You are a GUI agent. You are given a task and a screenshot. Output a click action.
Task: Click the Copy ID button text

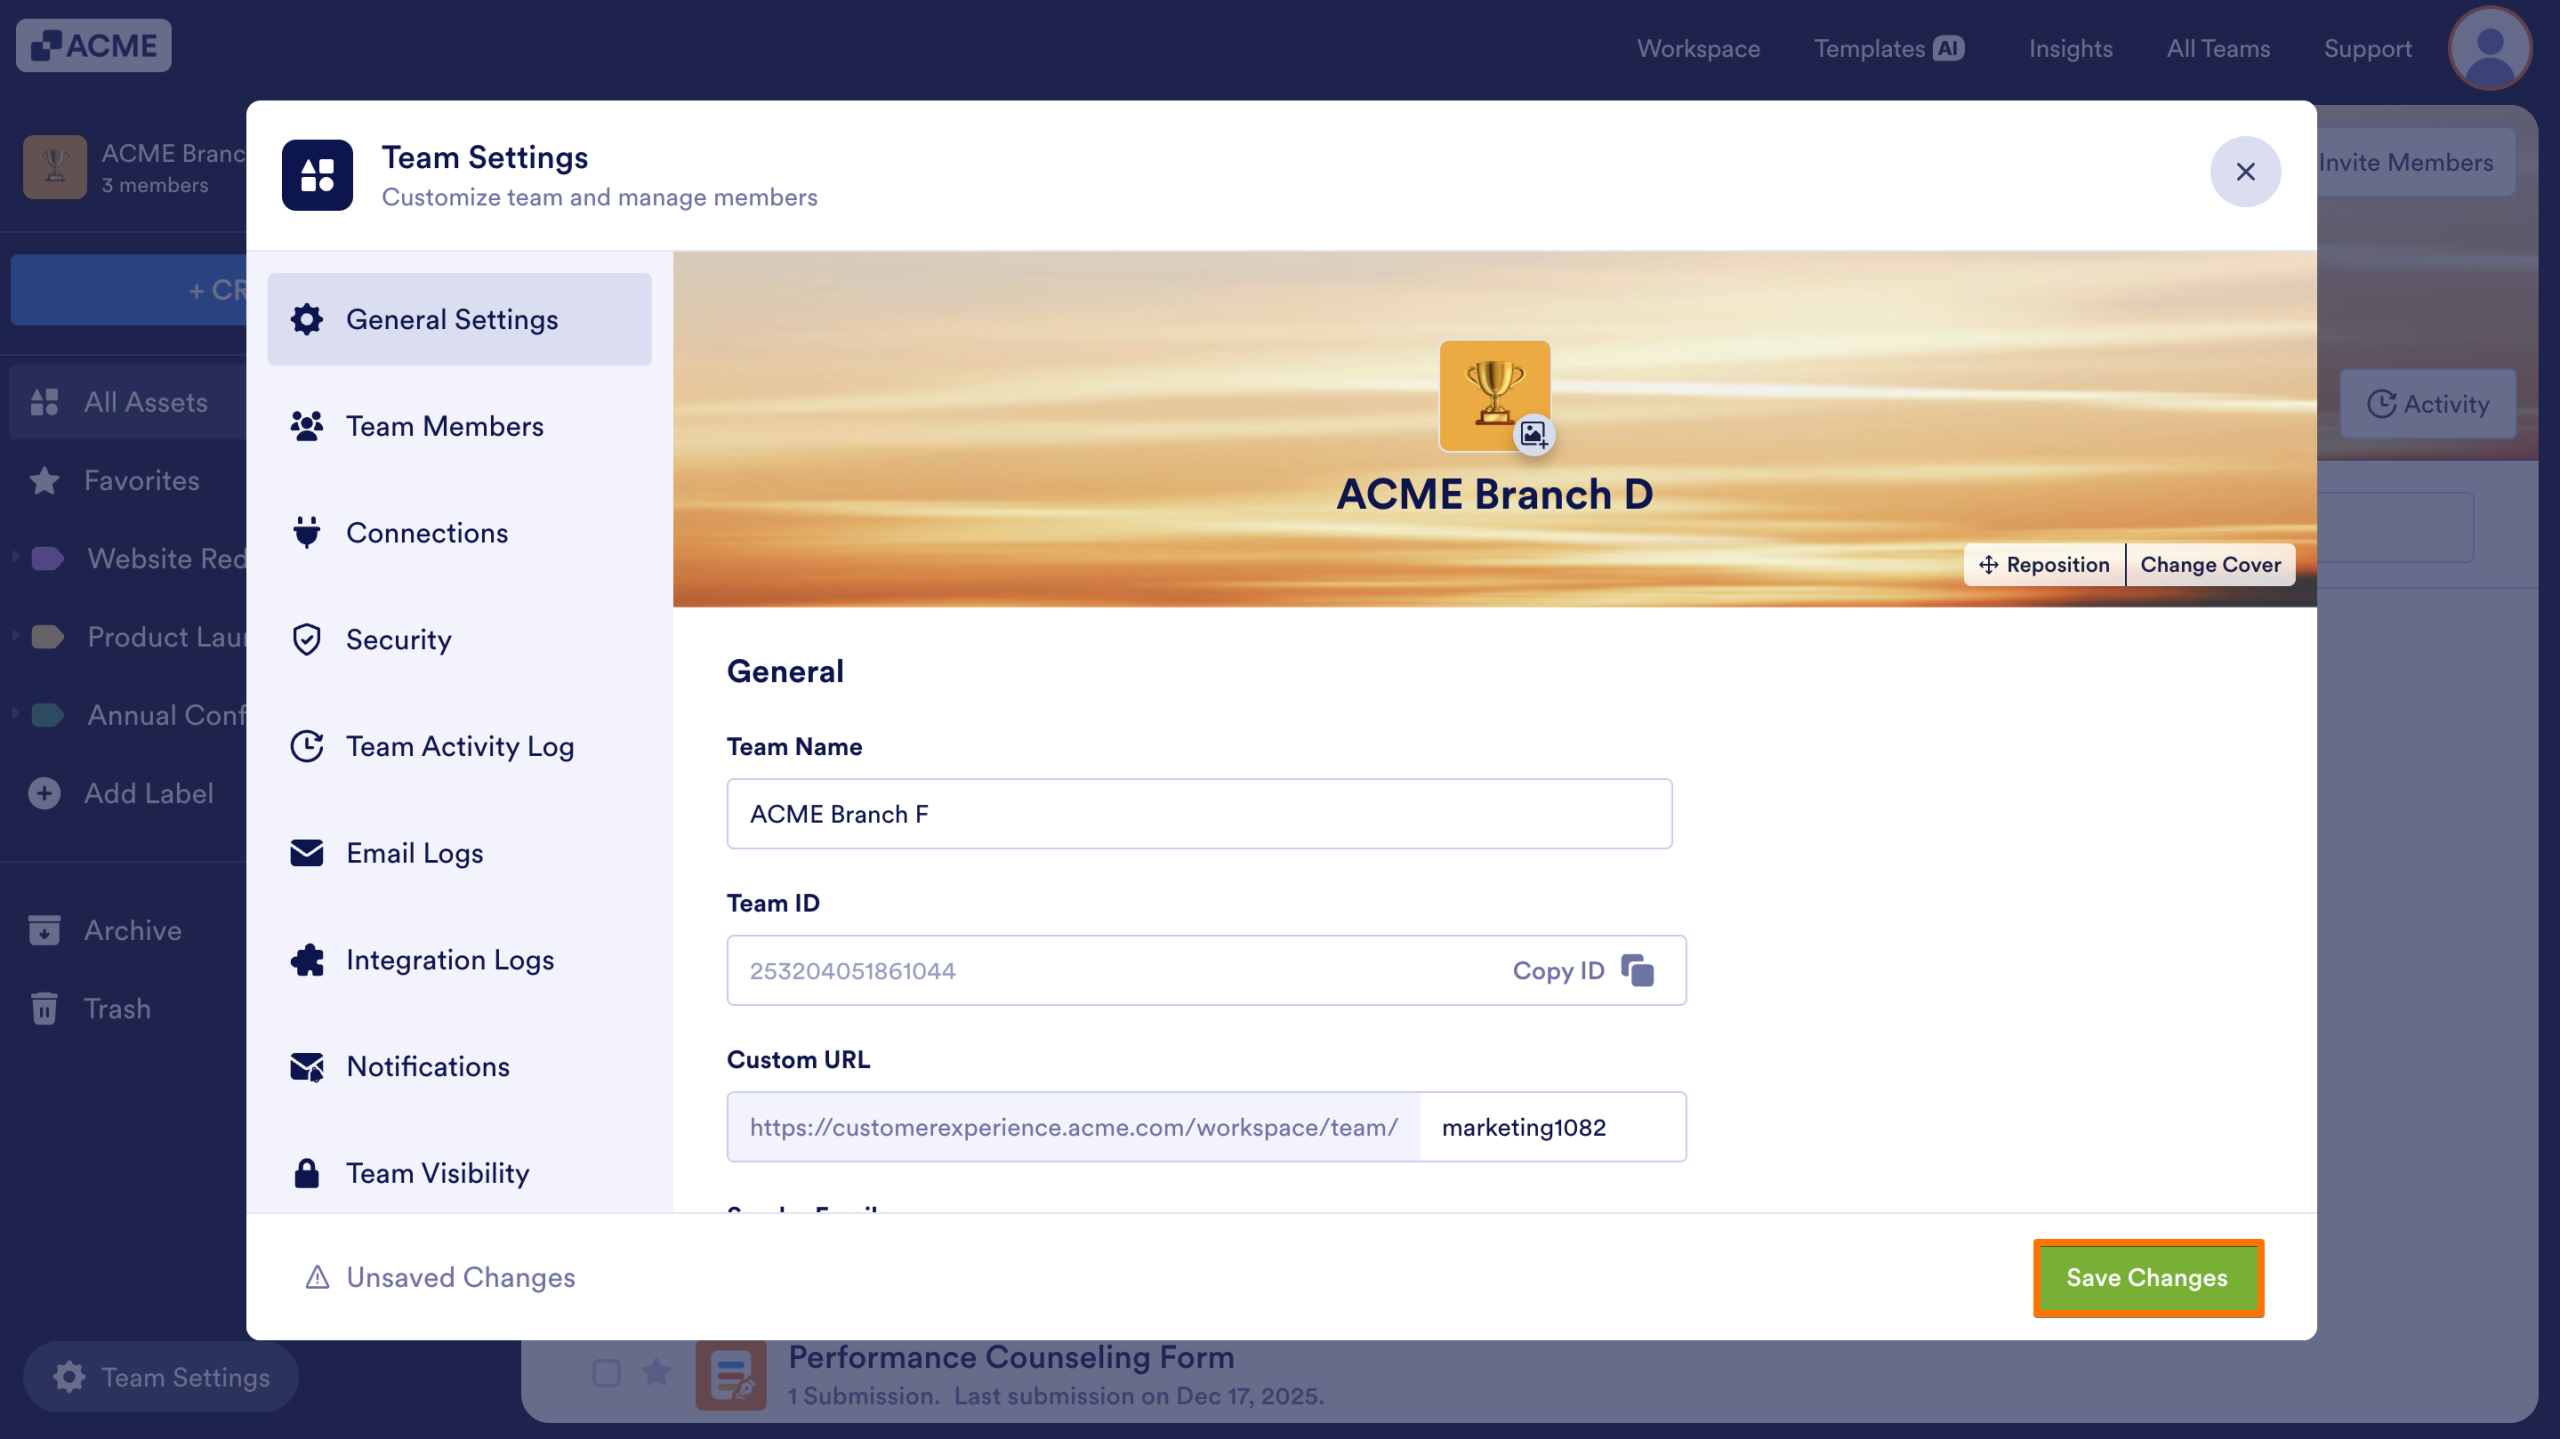(1558, 970)
